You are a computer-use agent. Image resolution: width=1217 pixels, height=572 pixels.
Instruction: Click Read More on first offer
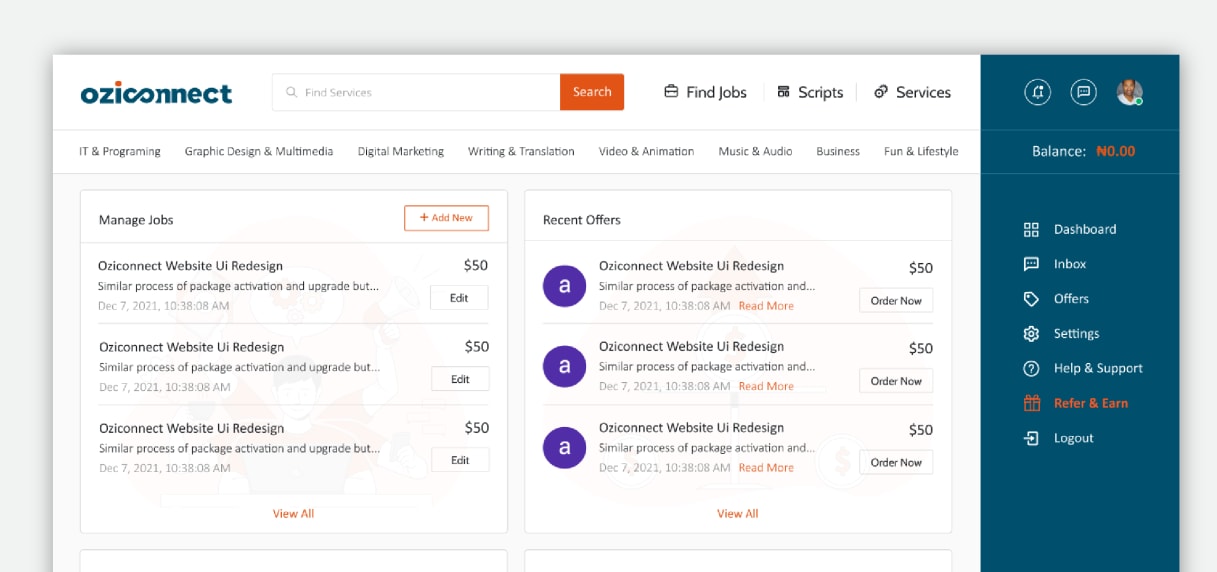766,306
